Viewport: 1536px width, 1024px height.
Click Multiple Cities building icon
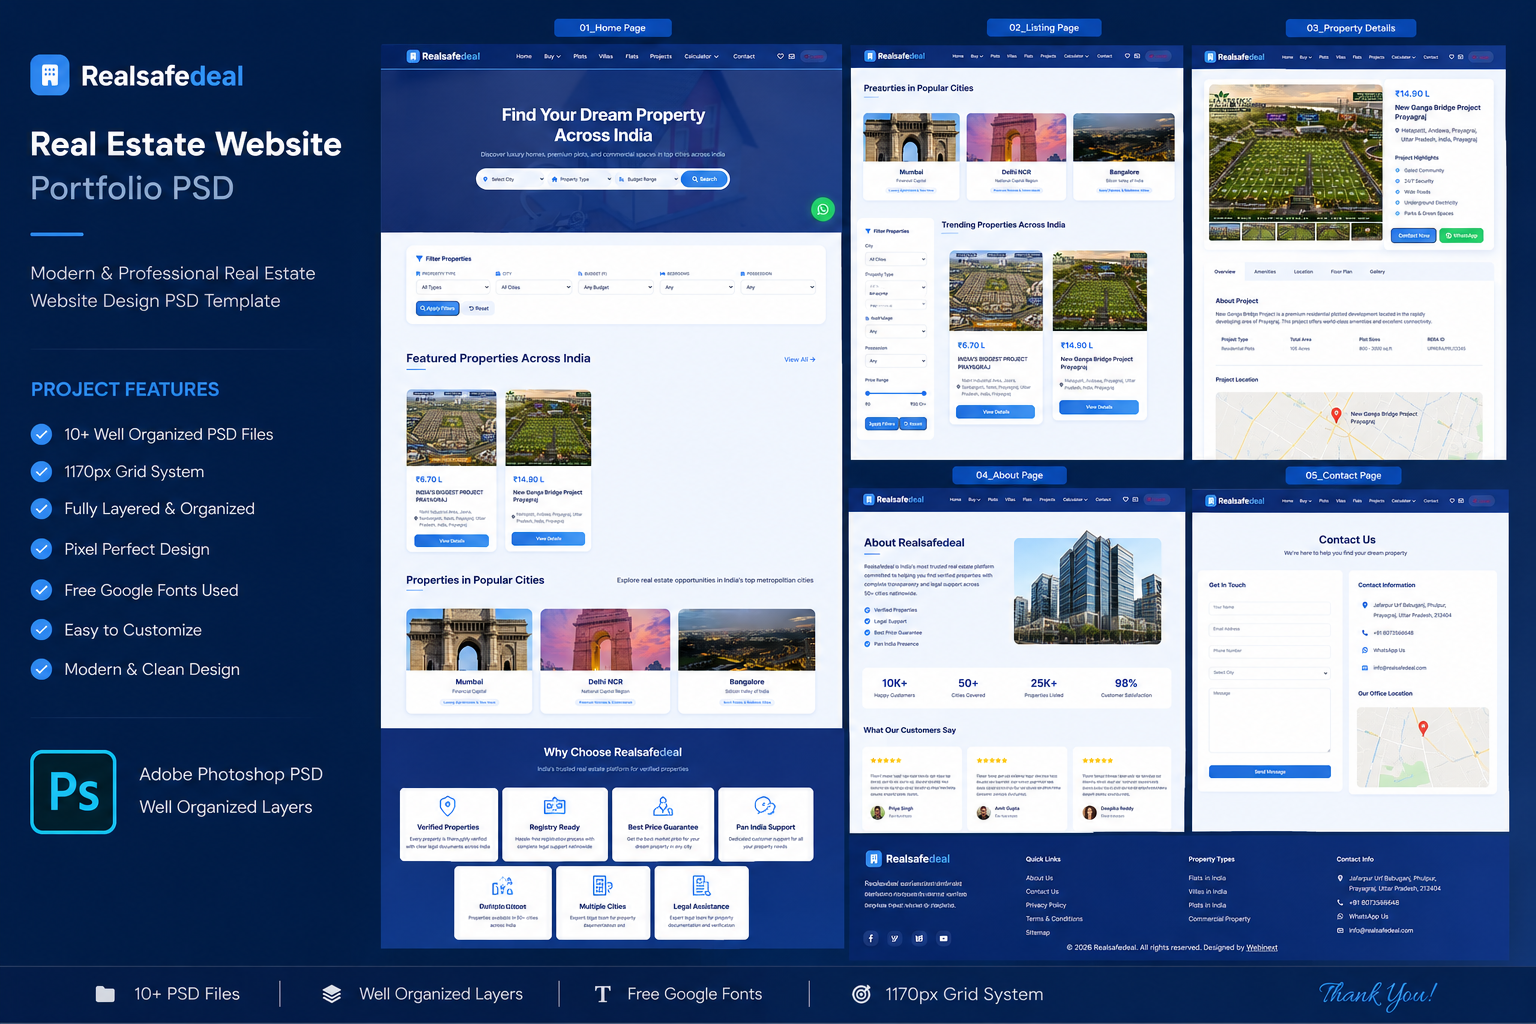(x=603, y=885)
